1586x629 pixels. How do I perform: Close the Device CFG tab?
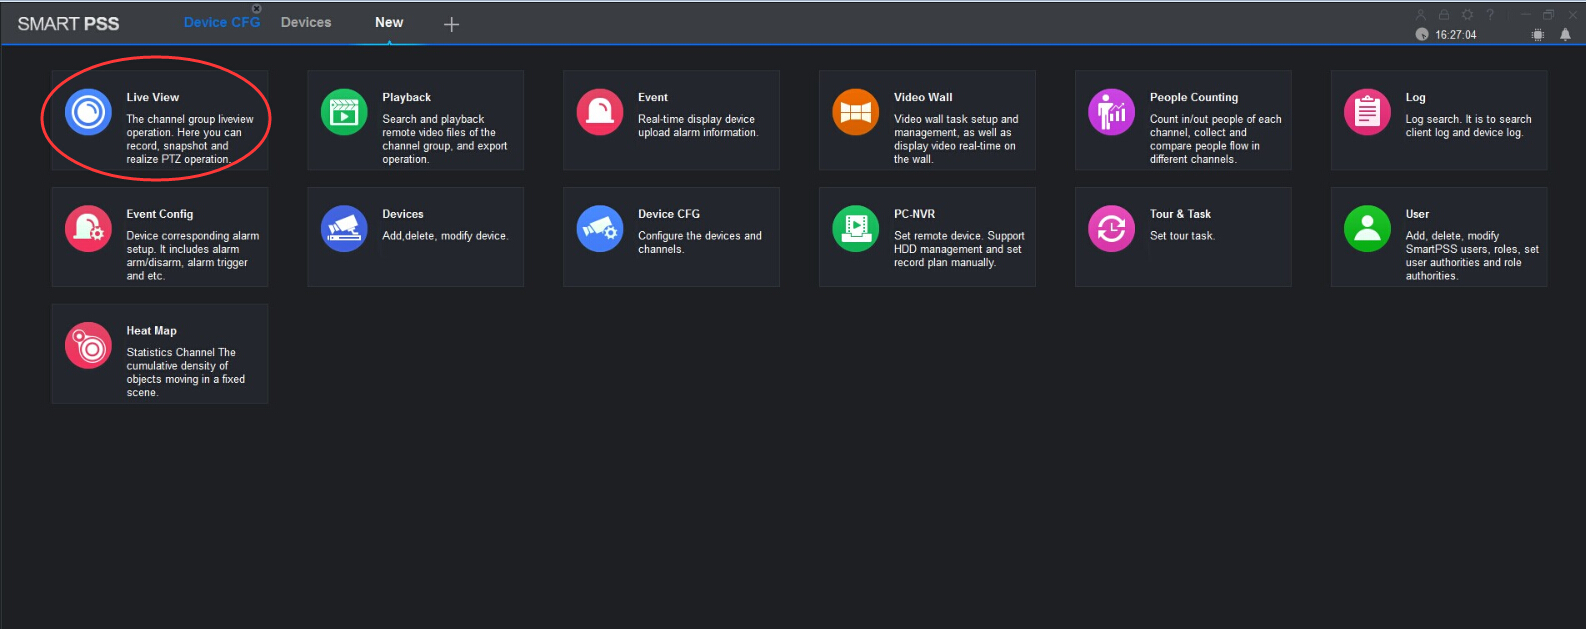[257, 8]
